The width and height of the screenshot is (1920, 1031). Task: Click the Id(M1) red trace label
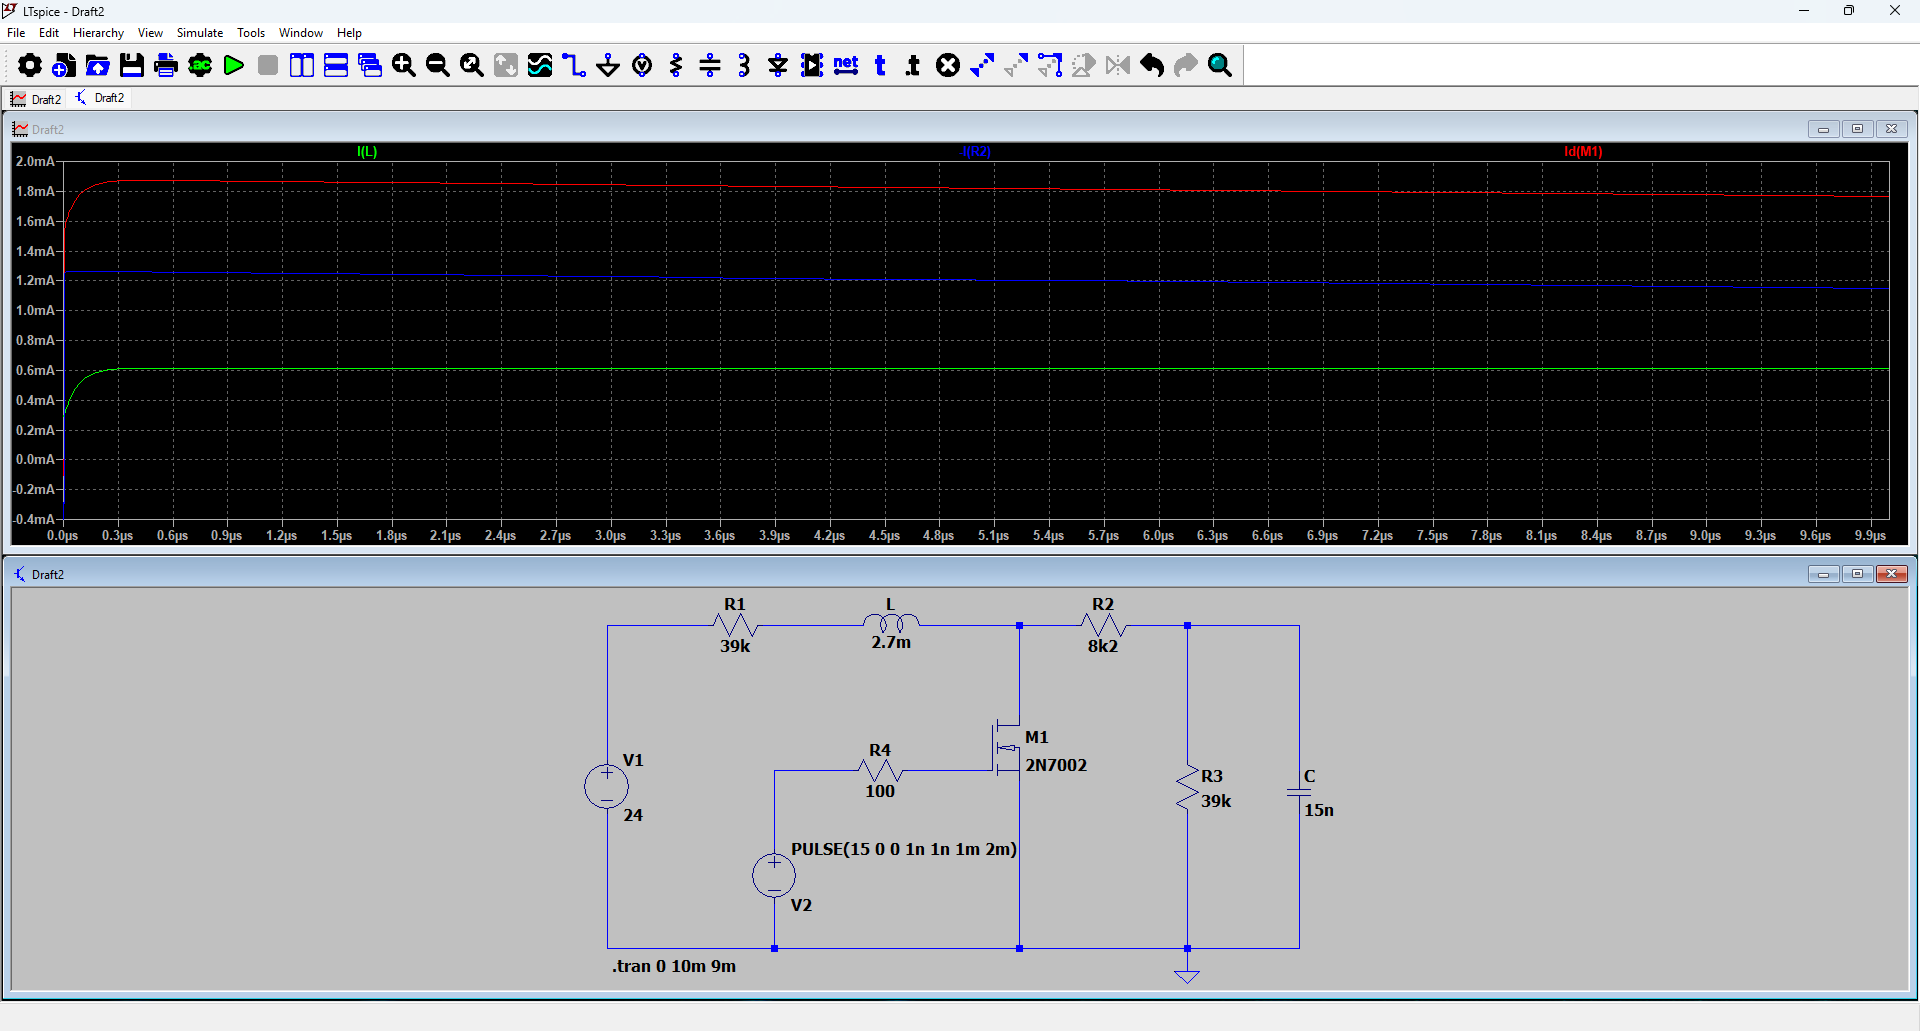1583,152
